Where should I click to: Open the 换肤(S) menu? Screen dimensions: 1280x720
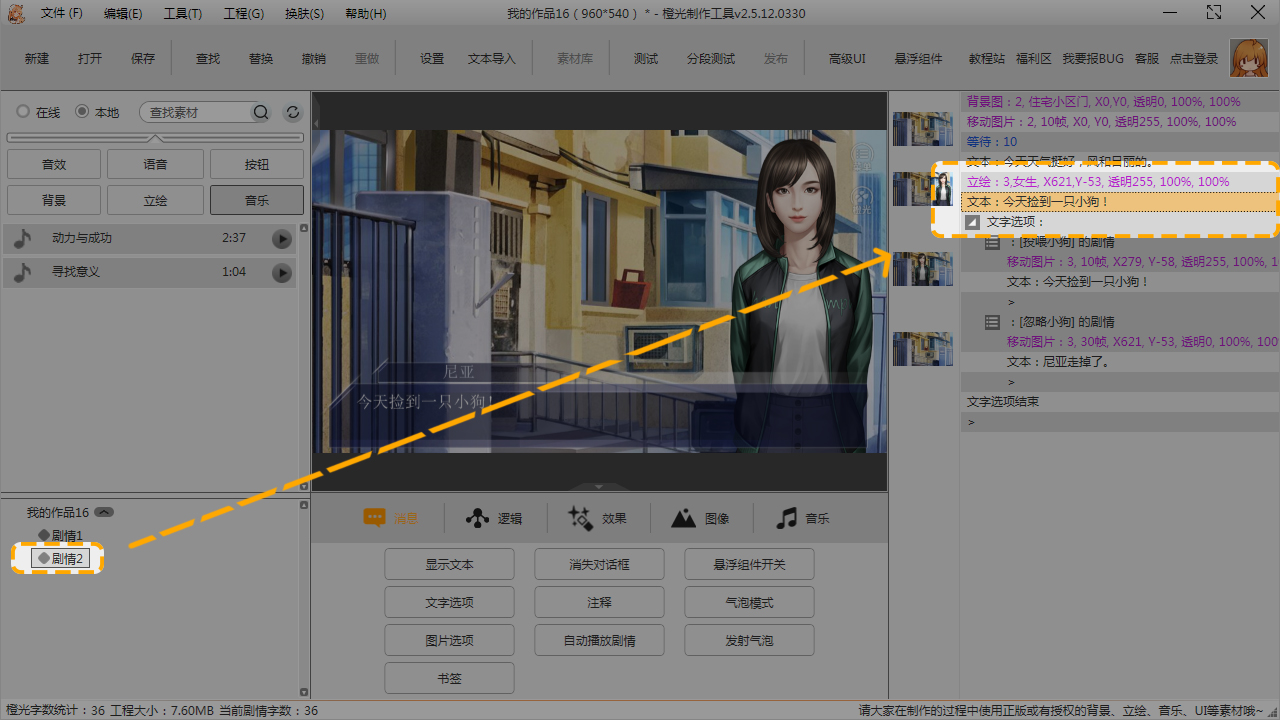304,14
